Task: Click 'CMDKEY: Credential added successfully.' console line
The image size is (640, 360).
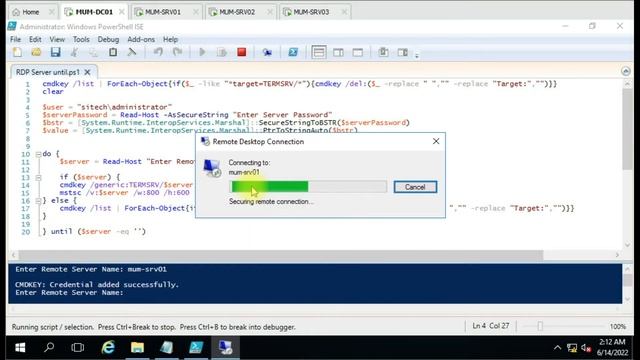Action: [x=97, y=284]
